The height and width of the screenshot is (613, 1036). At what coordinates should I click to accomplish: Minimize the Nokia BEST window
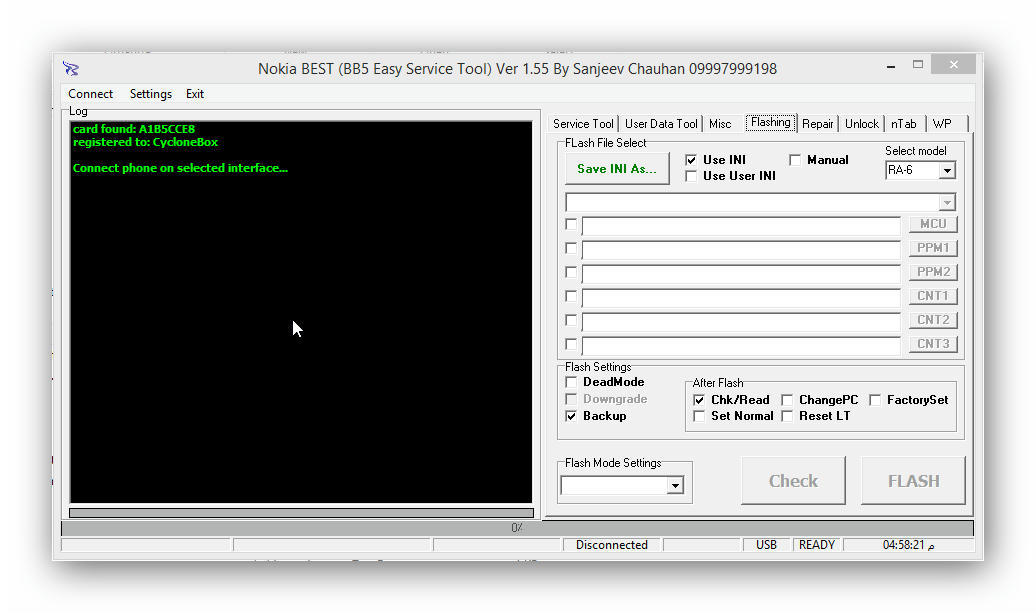point(891,65)
